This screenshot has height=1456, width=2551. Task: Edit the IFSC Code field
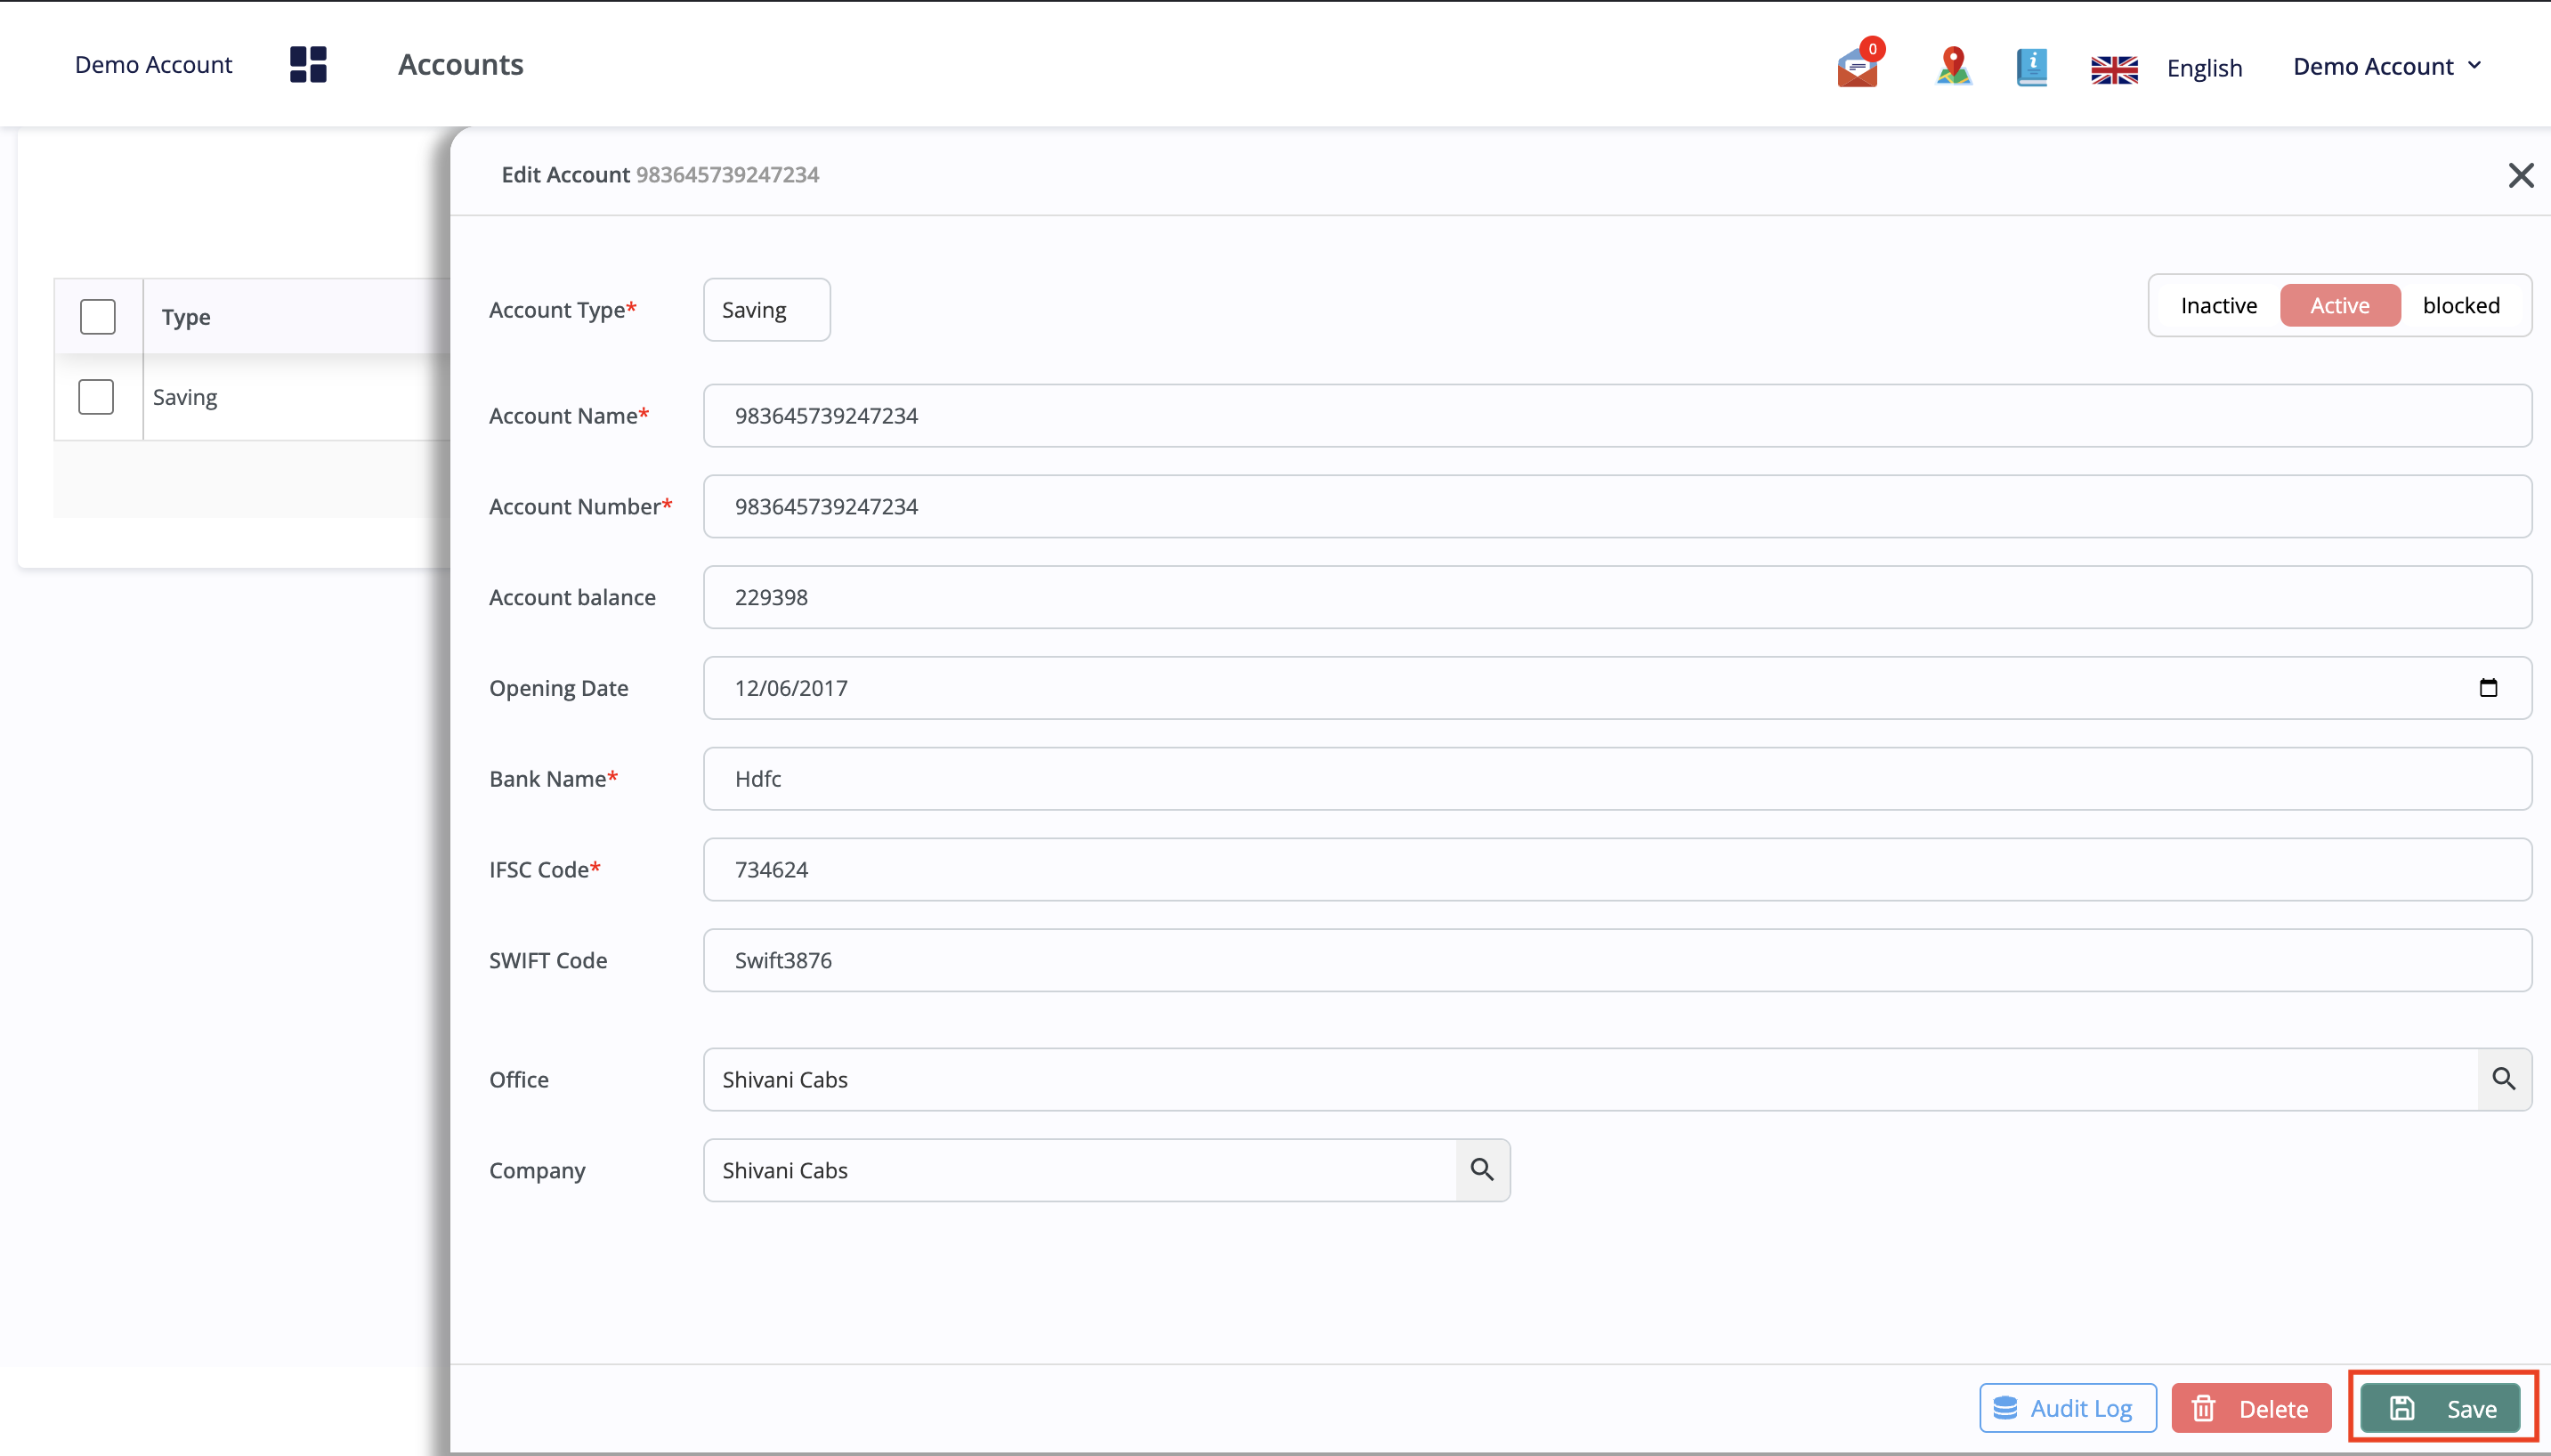point(1617,870)
